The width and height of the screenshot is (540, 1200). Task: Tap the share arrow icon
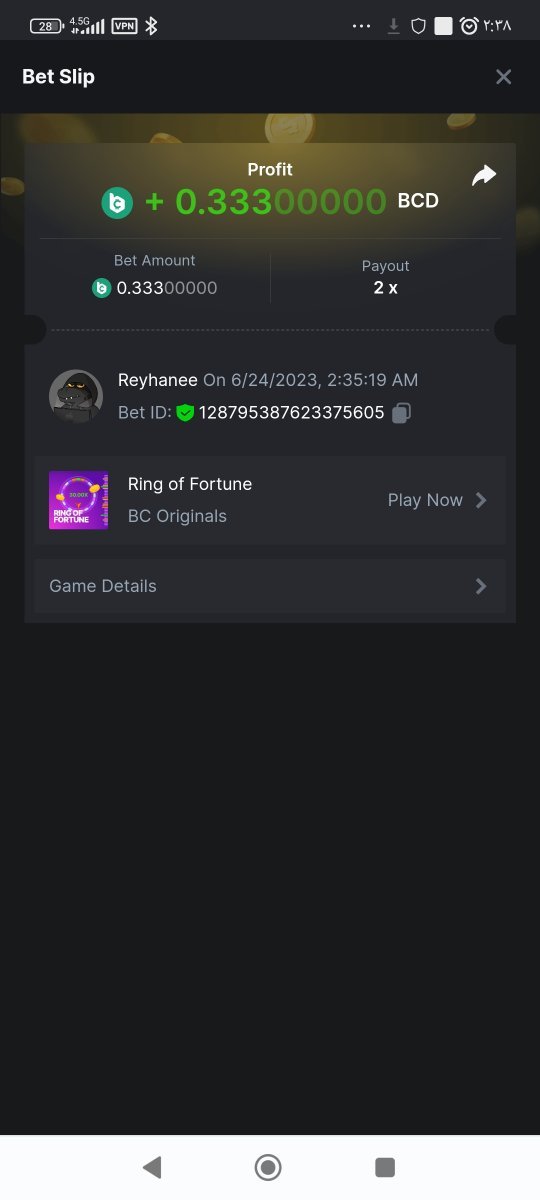(484, 176)
